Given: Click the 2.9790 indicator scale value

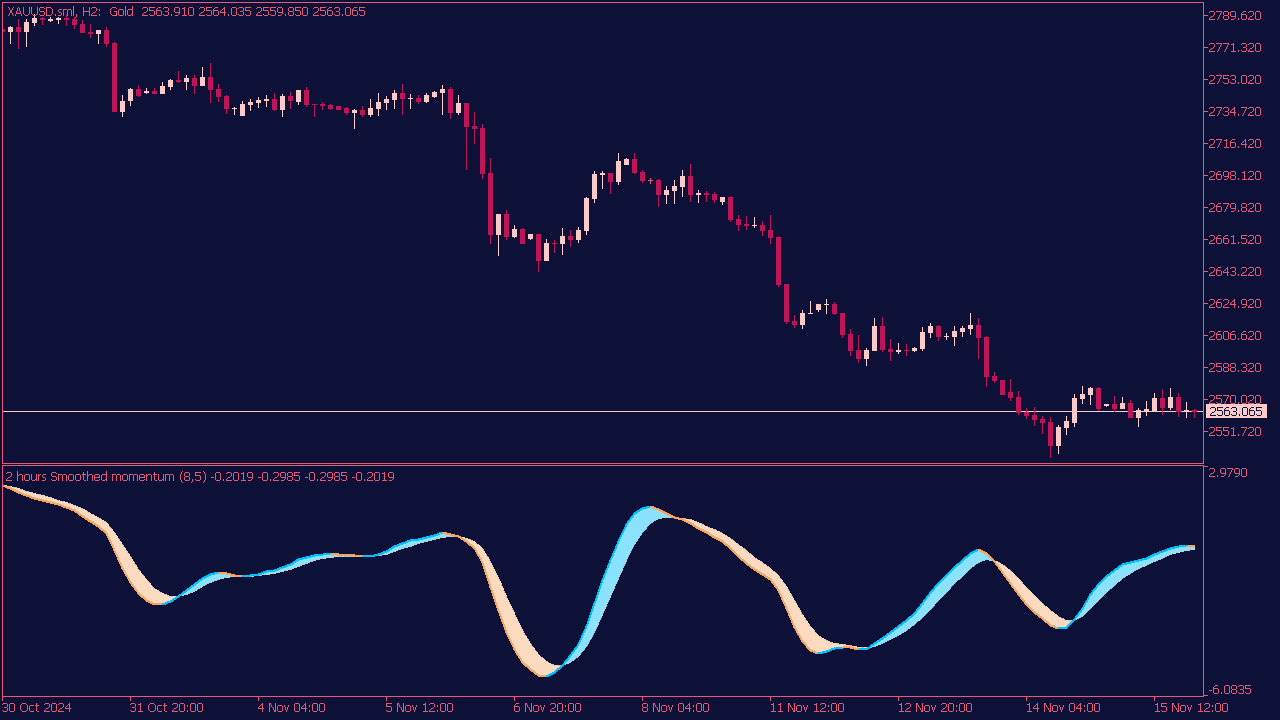Looking at the screenshot, I should (1229, 472).
